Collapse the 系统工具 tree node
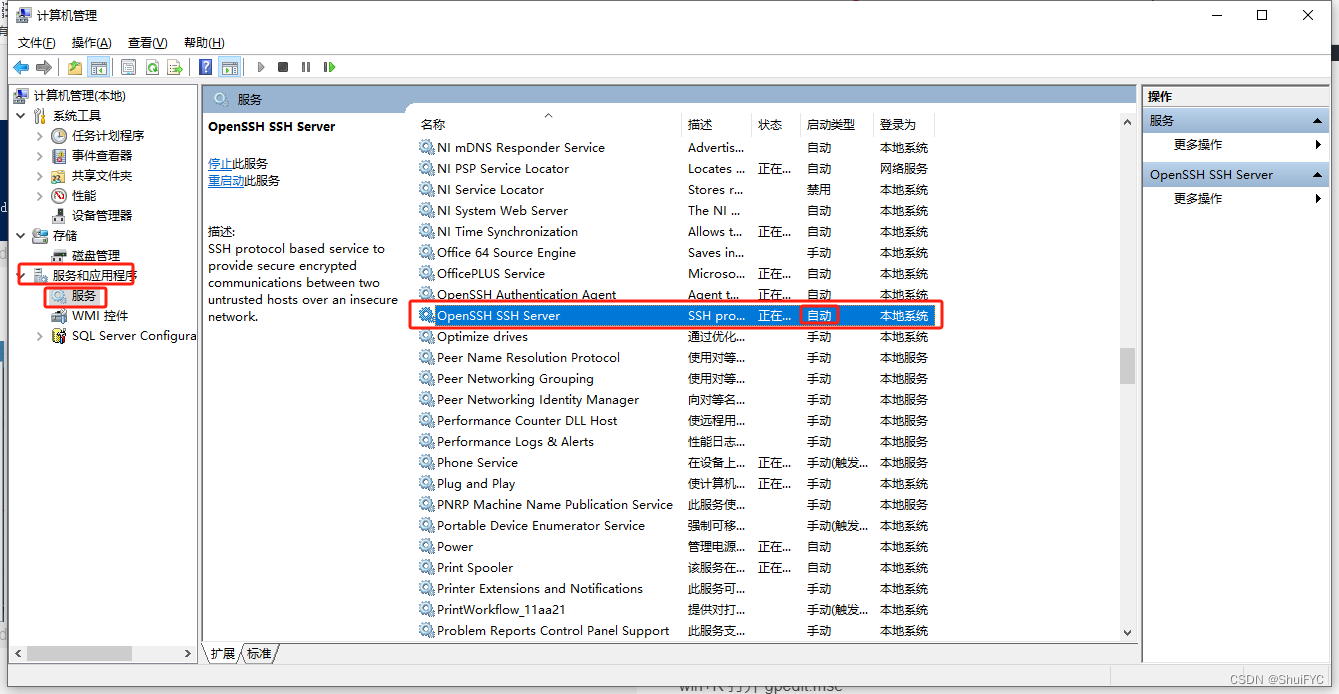The height and width of the screenshot is (694, 1339). pos(22,115)
